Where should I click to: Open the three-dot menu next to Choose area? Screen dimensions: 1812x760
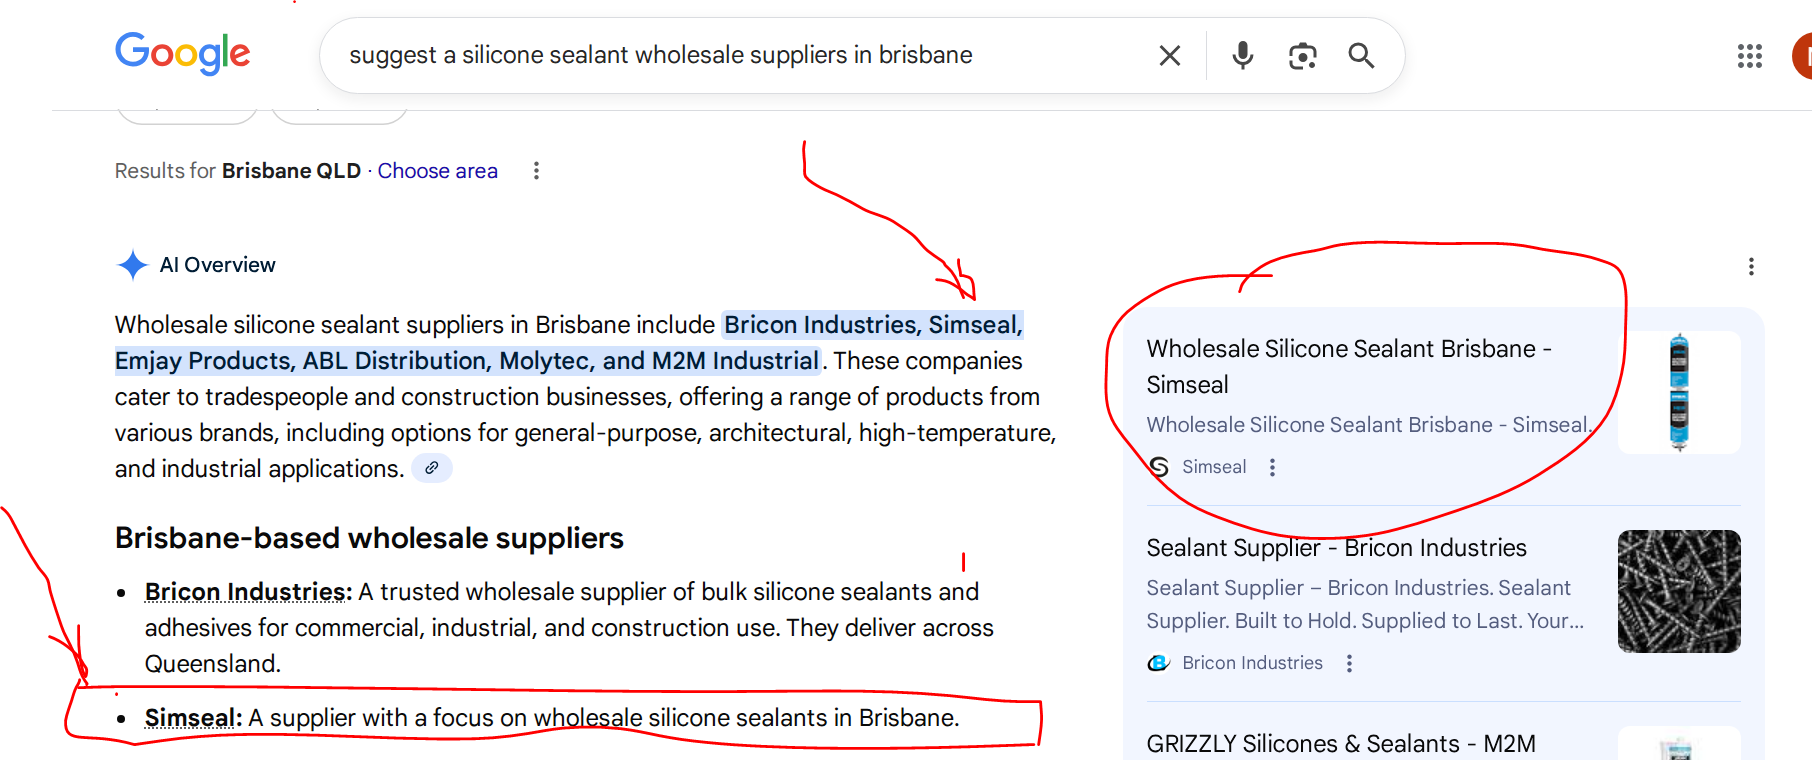[x=536, y=170]
